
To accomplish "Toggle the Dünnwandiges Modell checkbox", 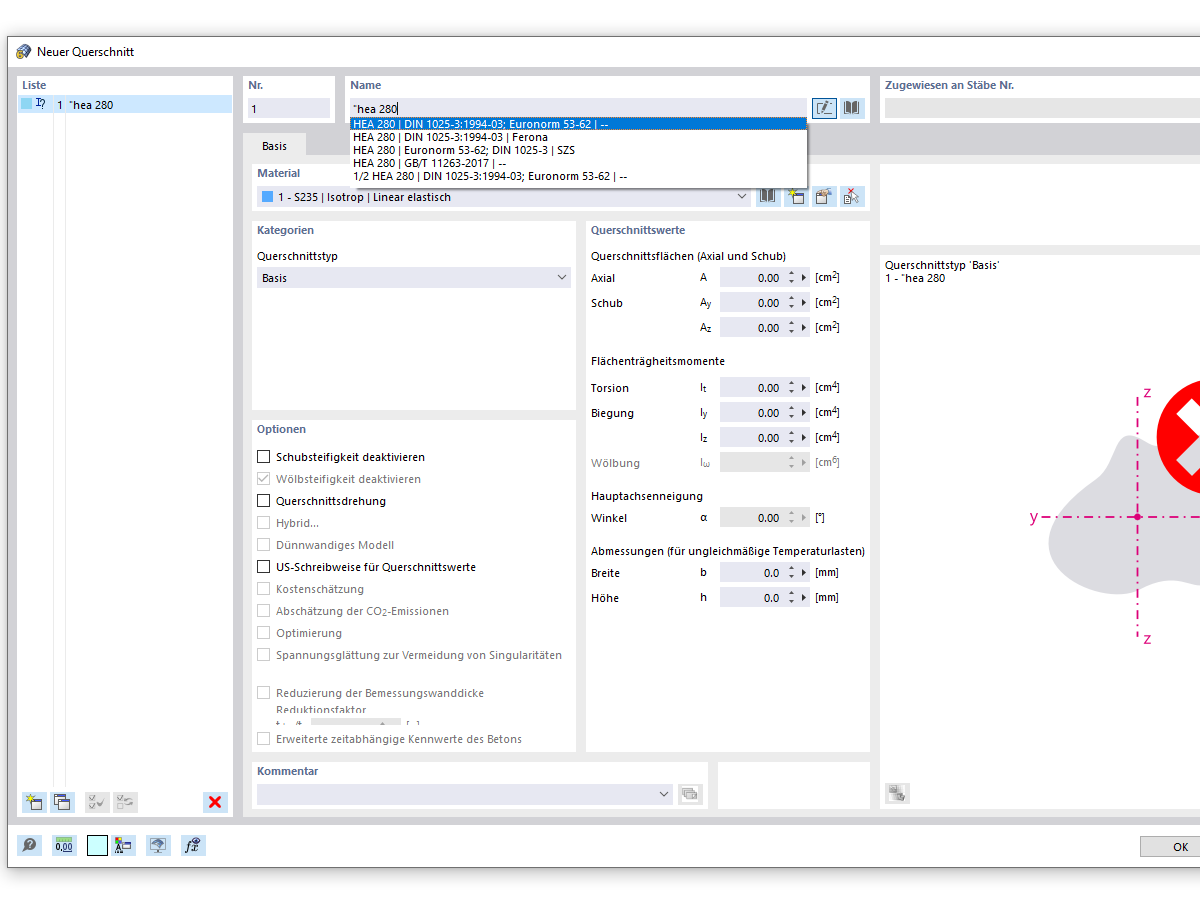I will (264, 545).
